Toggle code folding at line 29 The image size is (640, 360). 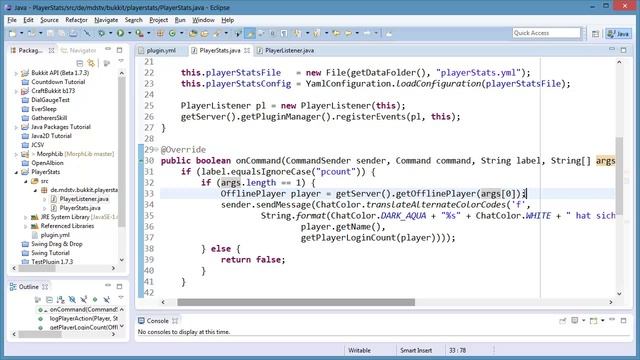(156, 149)
